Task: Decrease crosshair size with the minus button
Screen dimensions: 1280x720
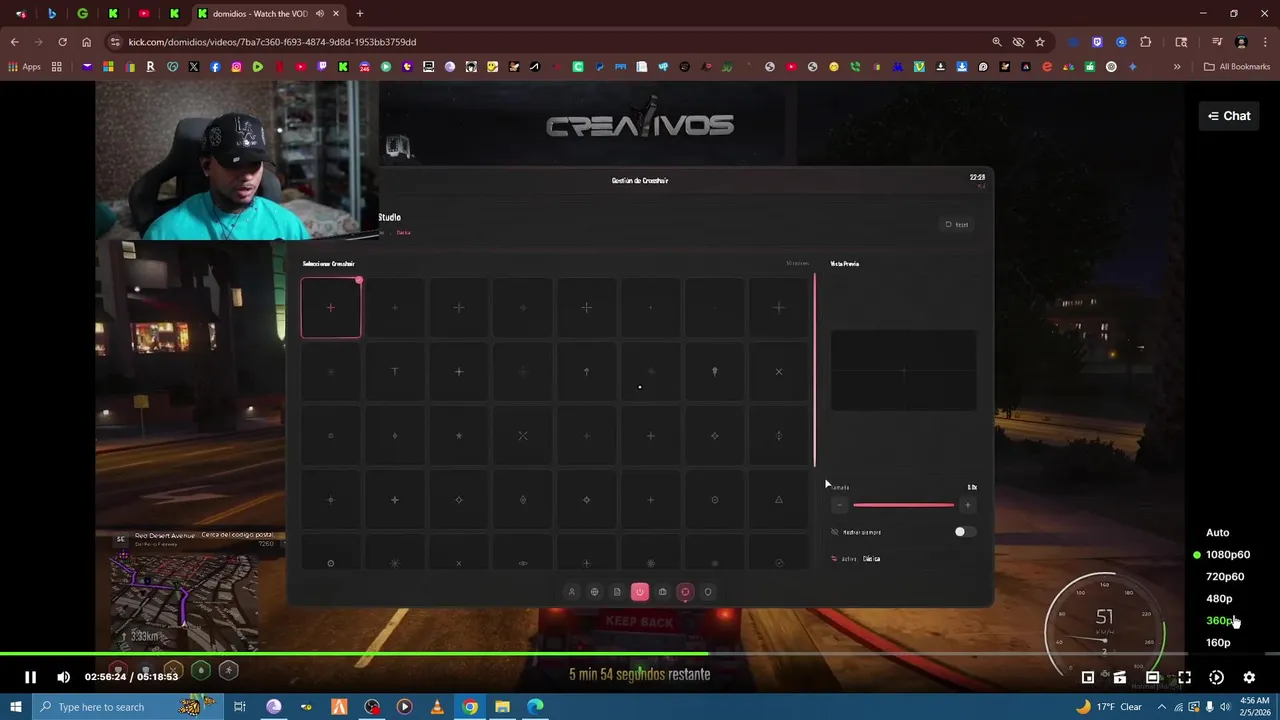Action: 839,505
